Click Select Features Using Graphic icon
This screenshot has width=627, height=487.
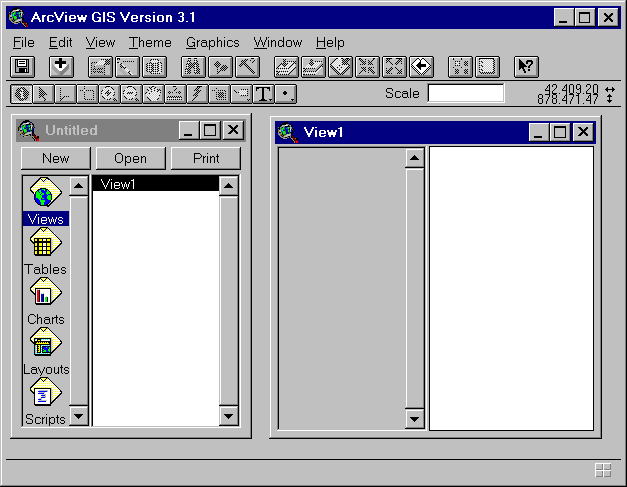click(460, 66)
